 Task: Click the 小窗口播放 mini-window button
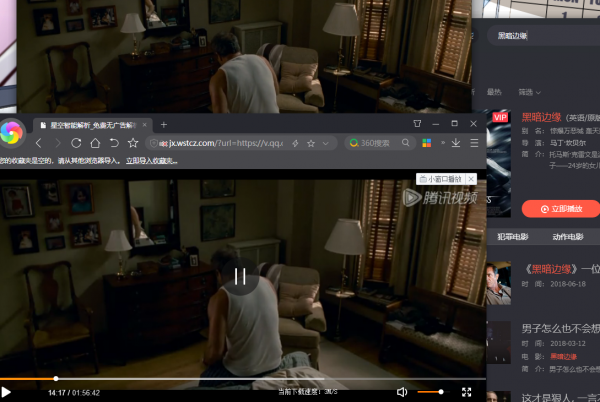(441, 179)
